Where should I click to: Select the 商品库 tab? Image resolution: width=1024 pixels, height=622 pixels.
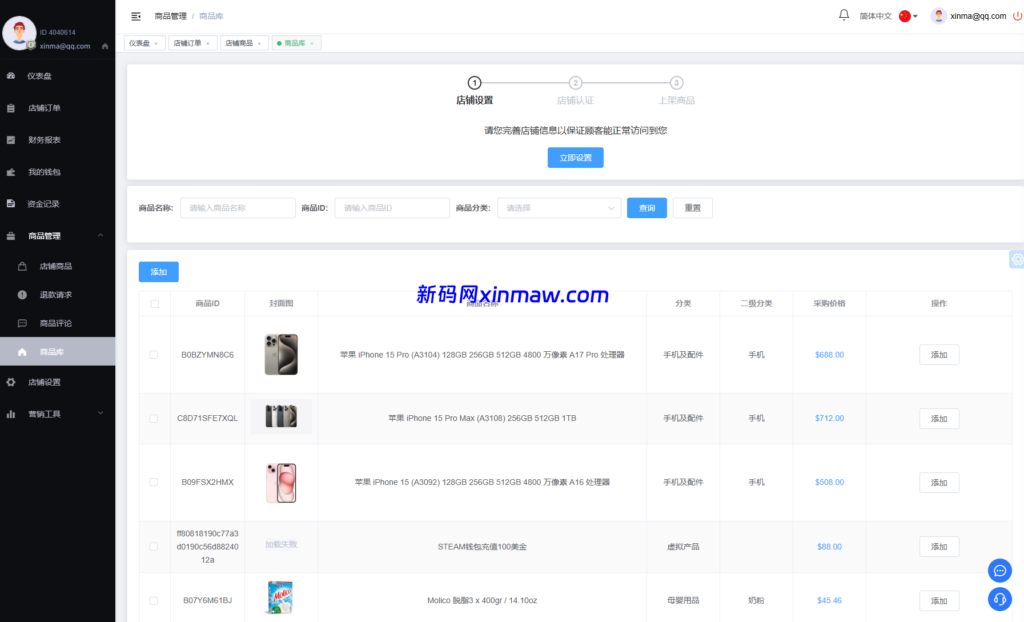[x=295, y=43]
